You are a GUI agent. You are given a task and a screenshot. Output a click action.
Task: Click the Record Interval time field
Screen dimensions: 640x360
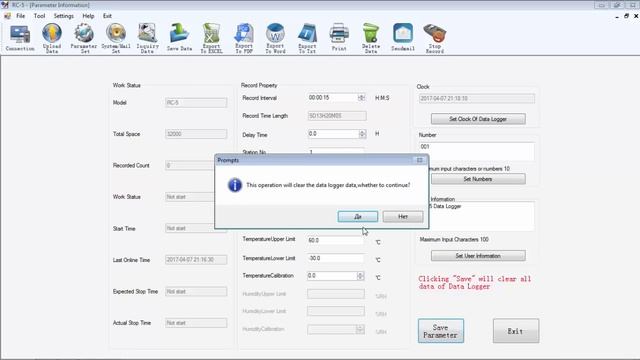(x=333, y=98)
